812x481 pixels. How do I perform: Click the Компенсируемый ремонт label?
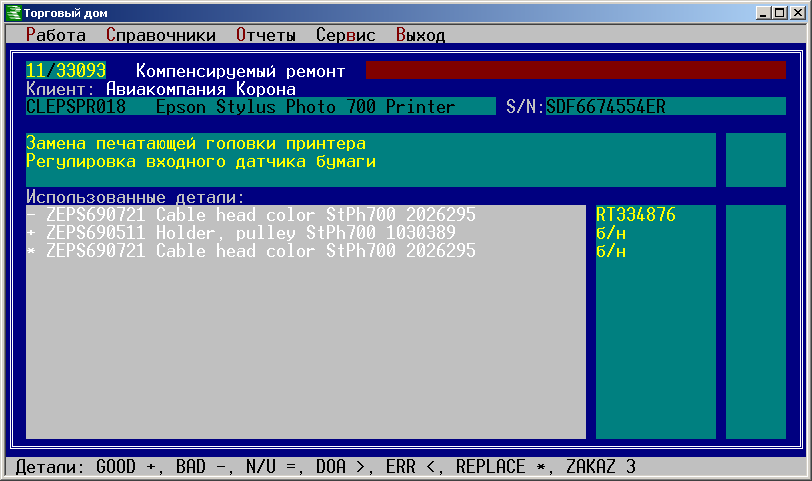coord(240,70)
